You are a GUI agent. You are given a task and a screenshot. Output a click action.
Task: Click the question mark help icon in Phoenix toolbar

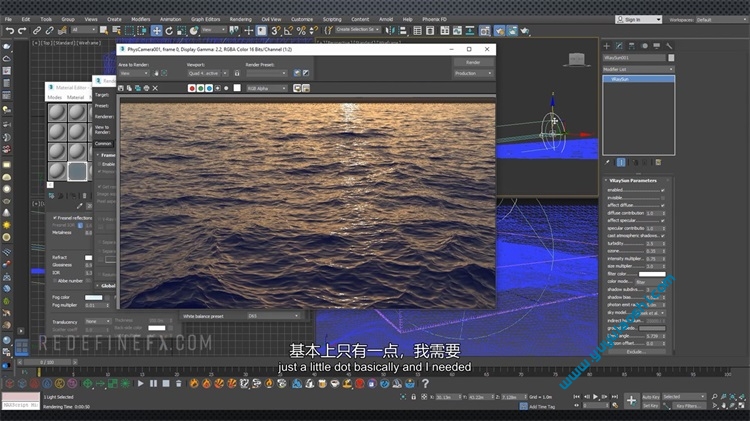pos(425,383)
